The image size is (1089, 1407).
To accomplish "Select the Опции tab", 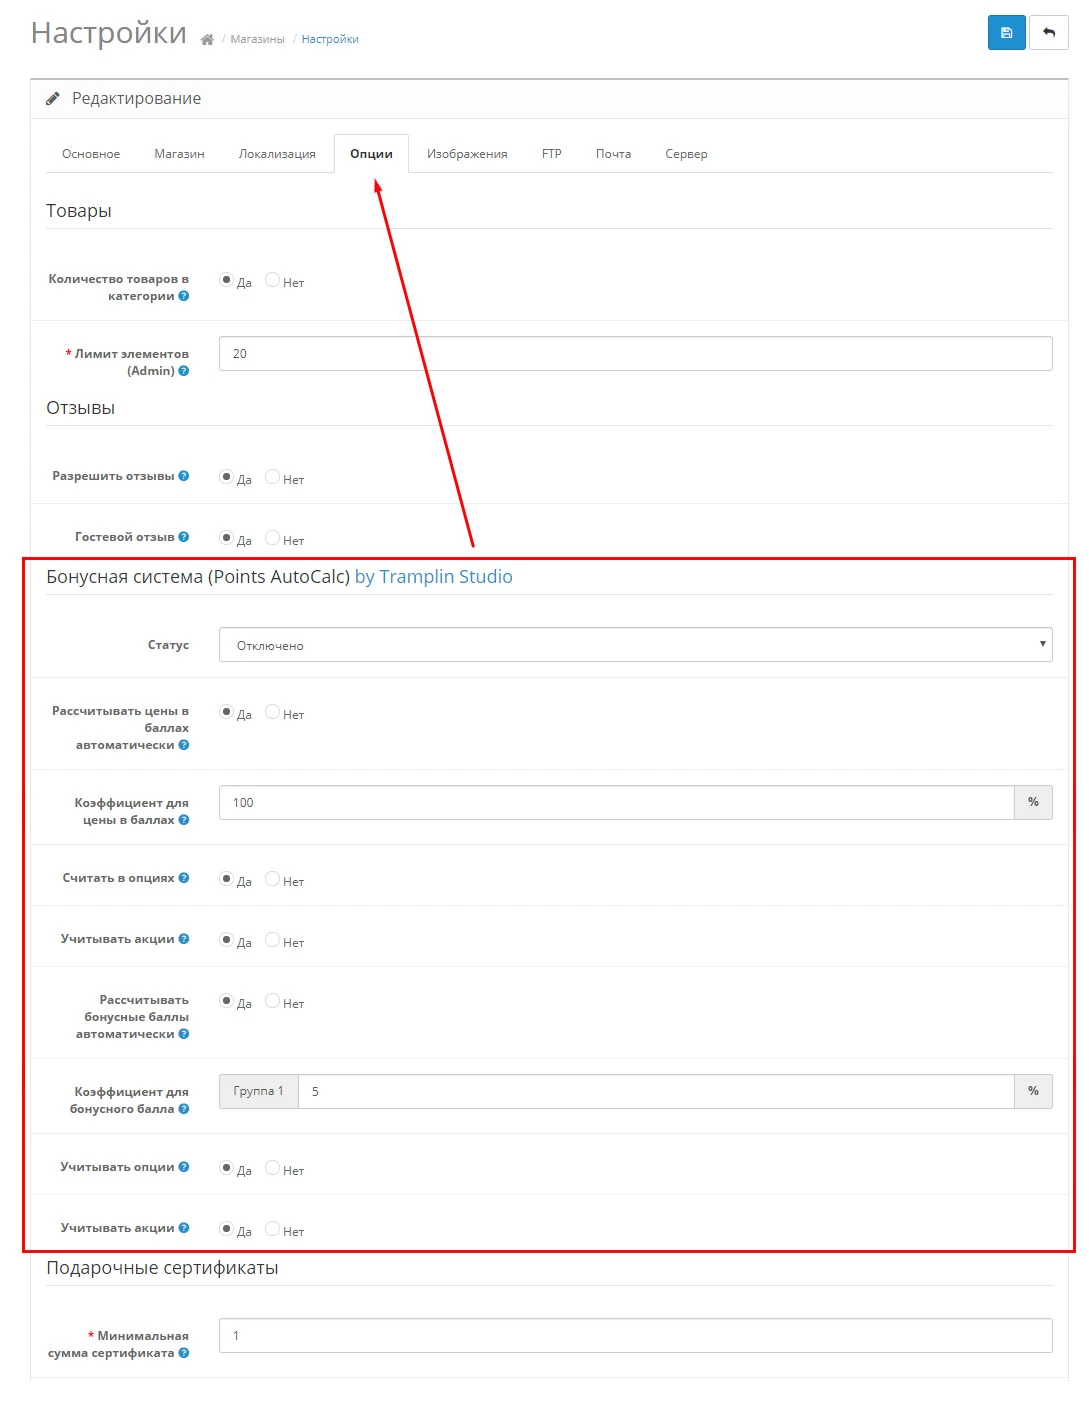I will tap(371, 154).
